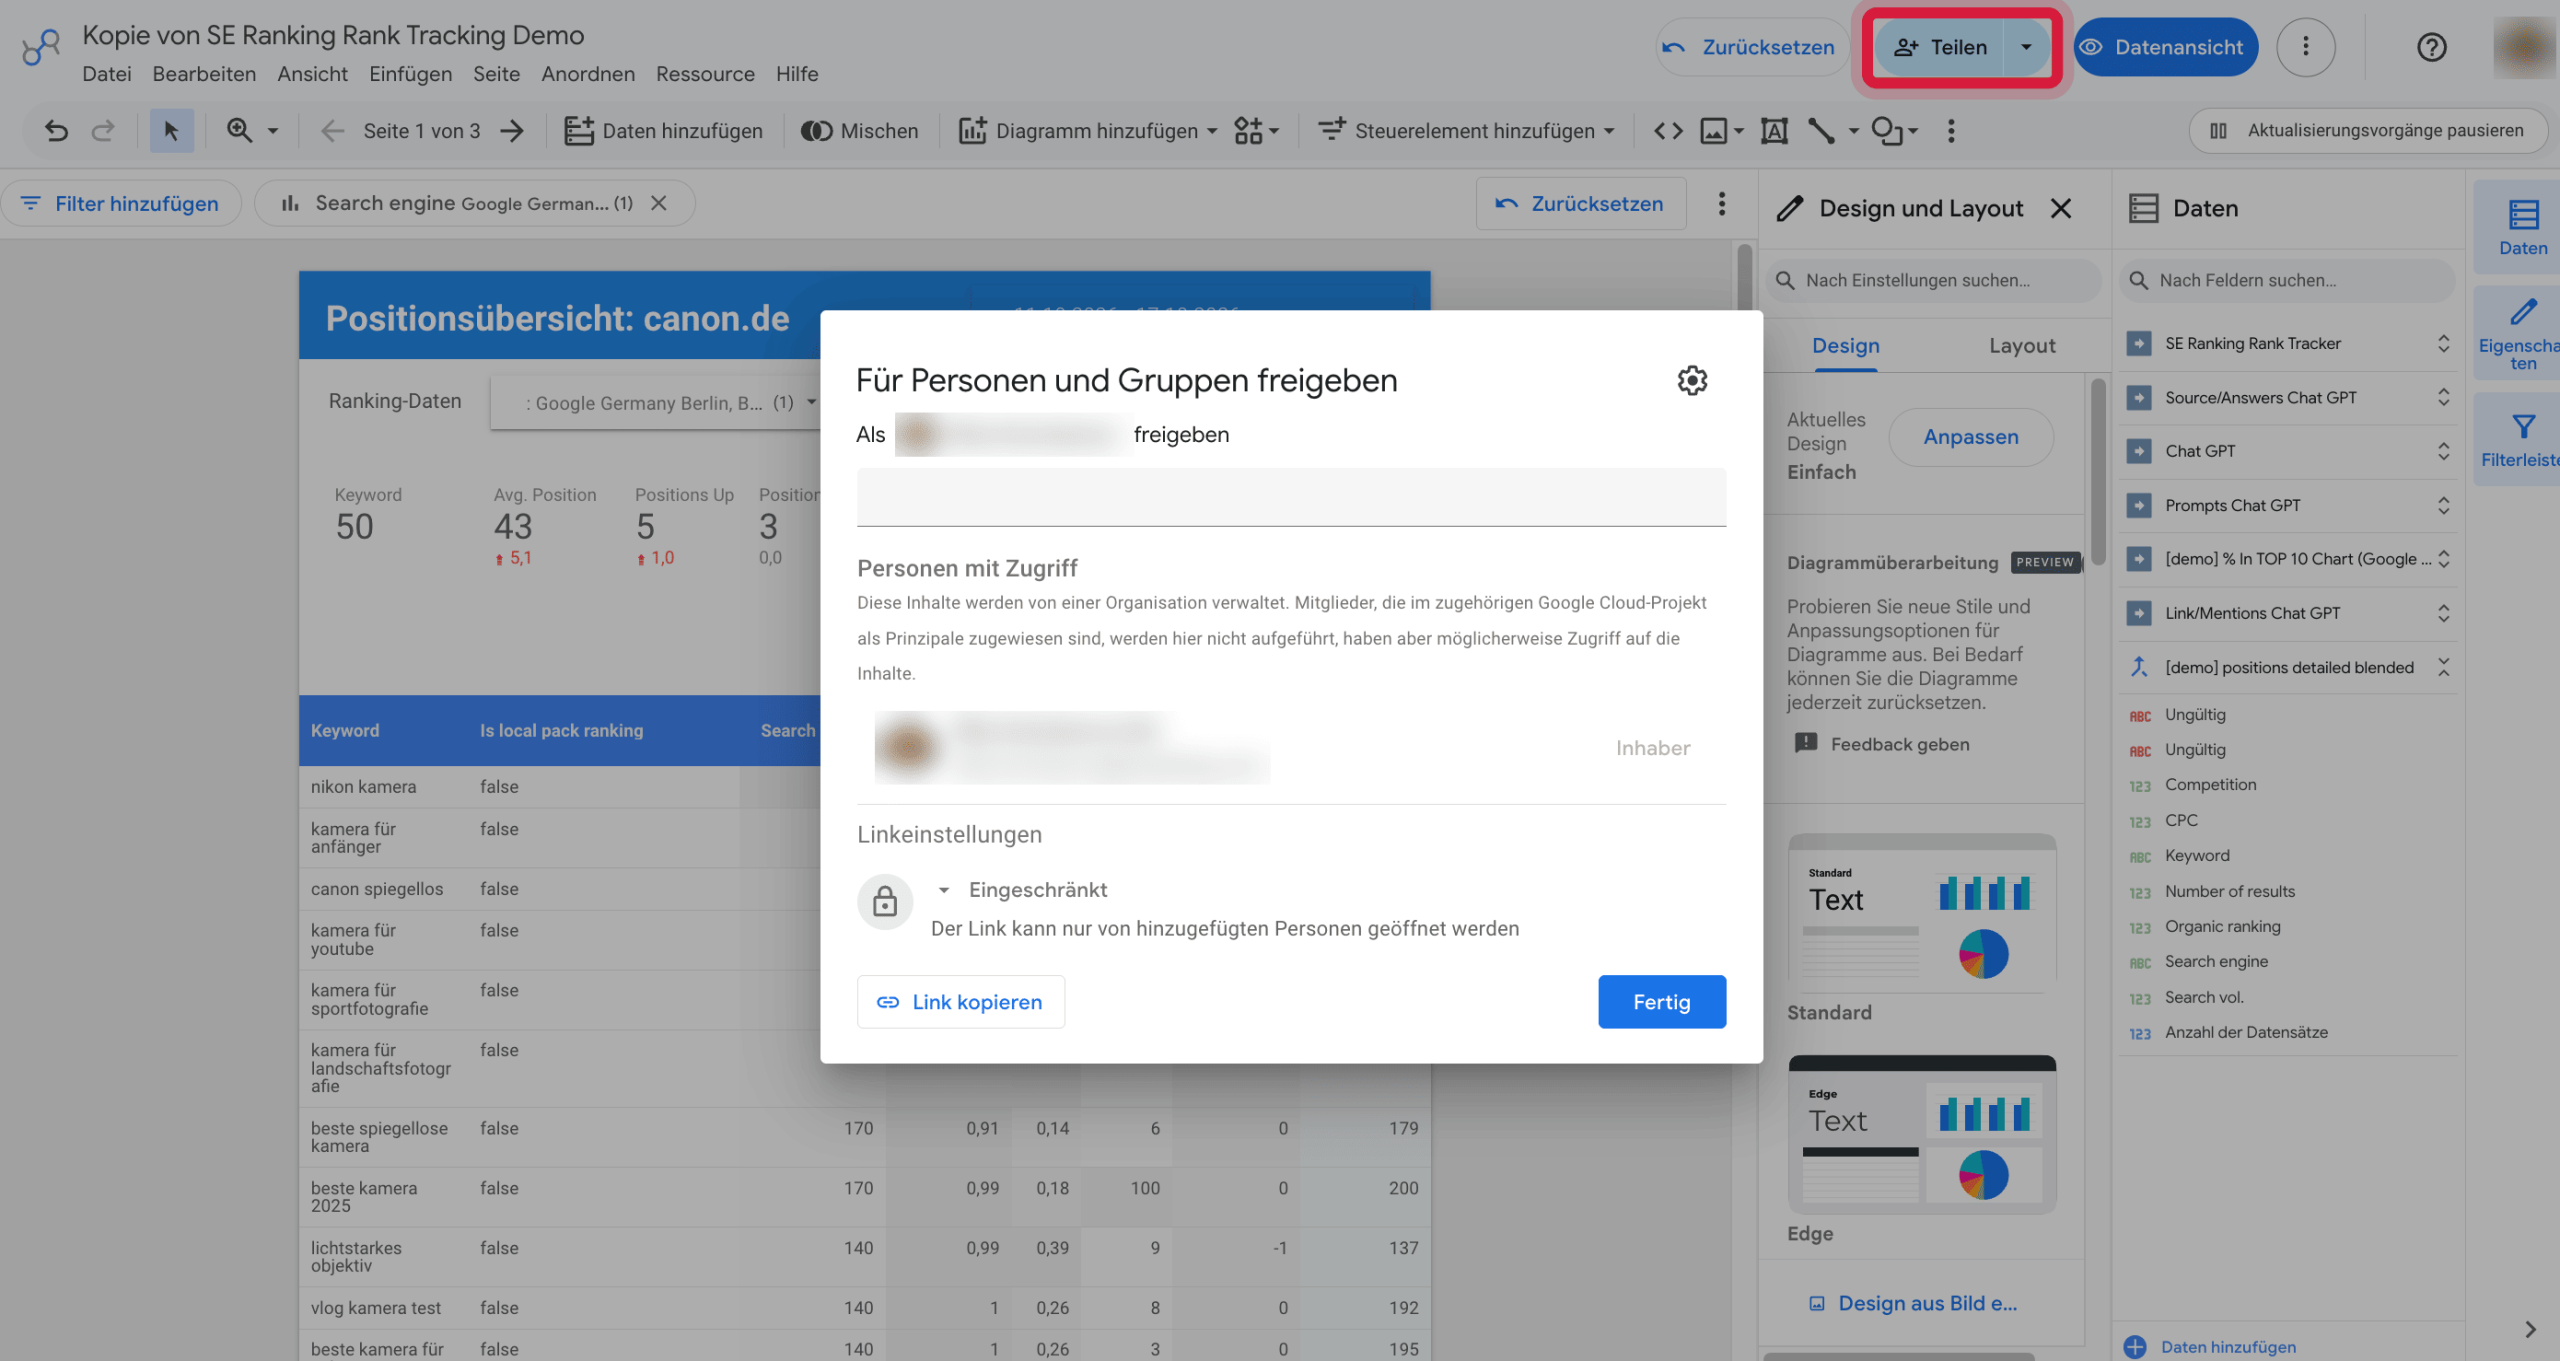Click Feedback geben link
This screenshot has height=1361, width=2560.
1882,744
